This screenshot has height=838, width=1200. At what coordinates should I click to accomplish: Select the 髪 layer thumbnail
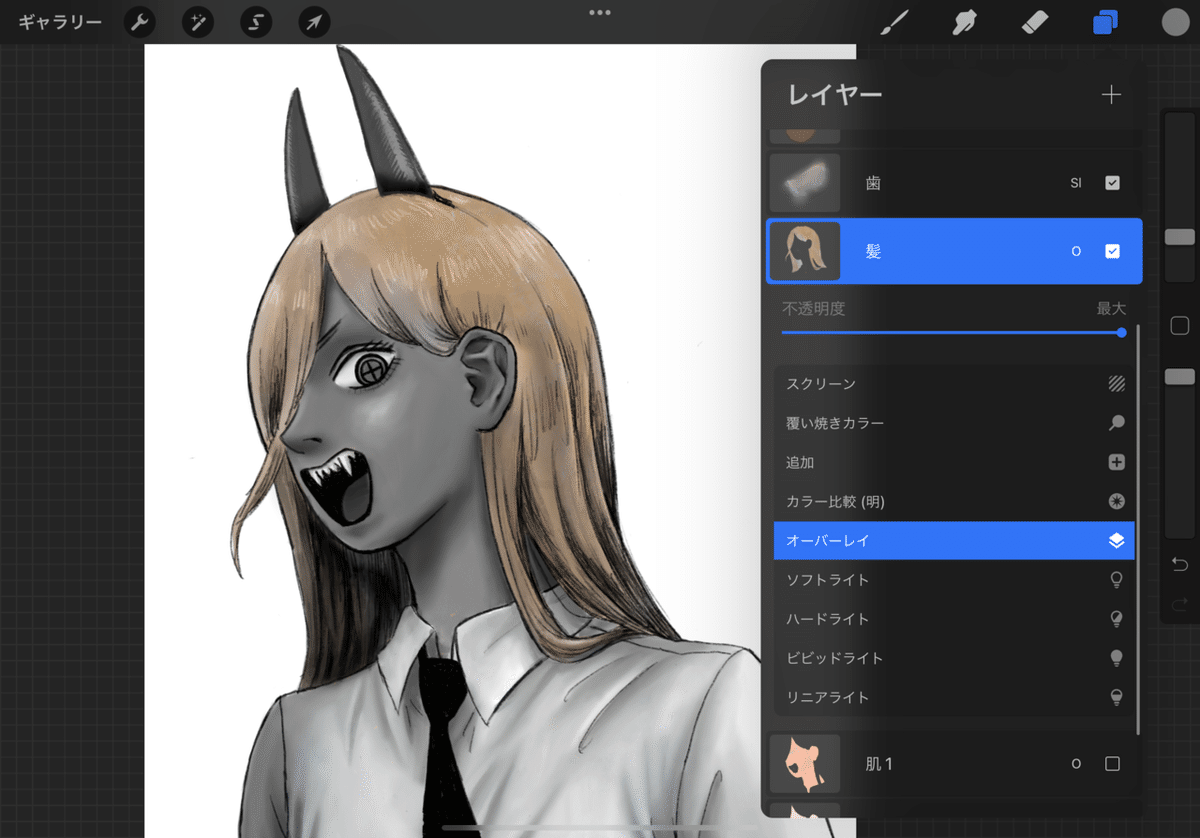pos(805,252)
